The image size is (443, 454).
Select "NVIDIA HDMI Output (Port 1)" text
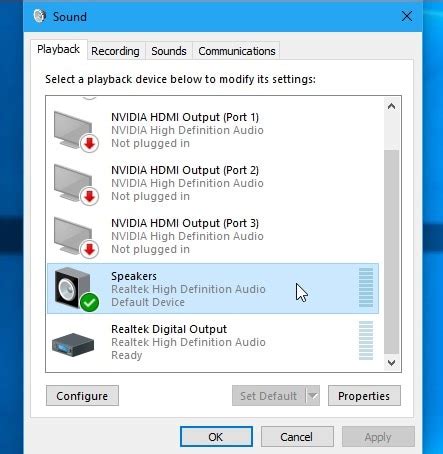[185, 117]
